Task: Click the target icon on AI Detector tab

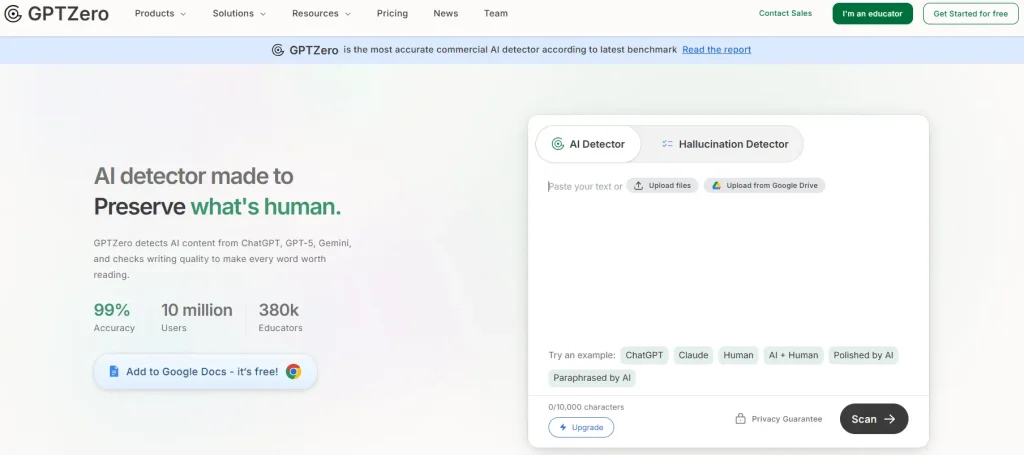Action: point(558,144)
